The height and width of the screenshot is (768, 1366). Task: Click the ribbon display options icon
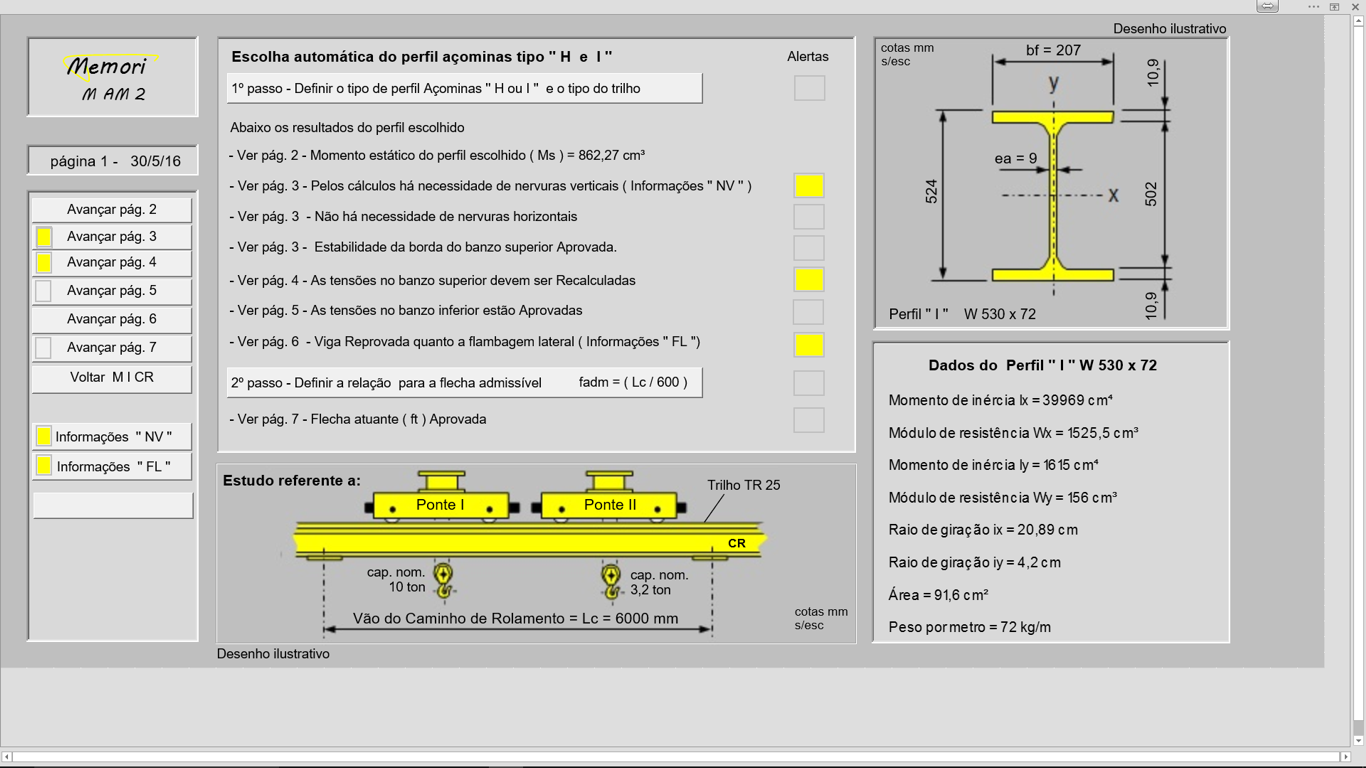click(1334, 7)
